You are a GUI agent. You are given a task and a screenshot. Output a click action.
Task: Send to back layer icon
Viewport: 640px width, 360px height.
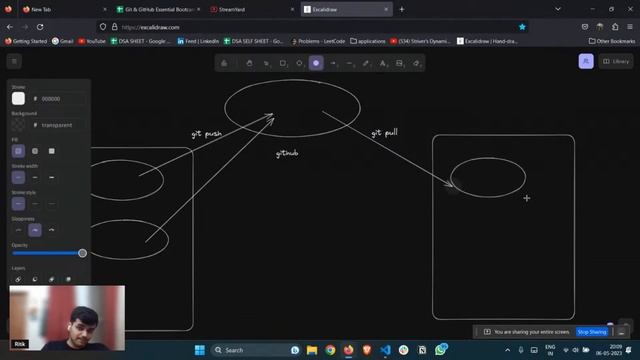(18, 279)
